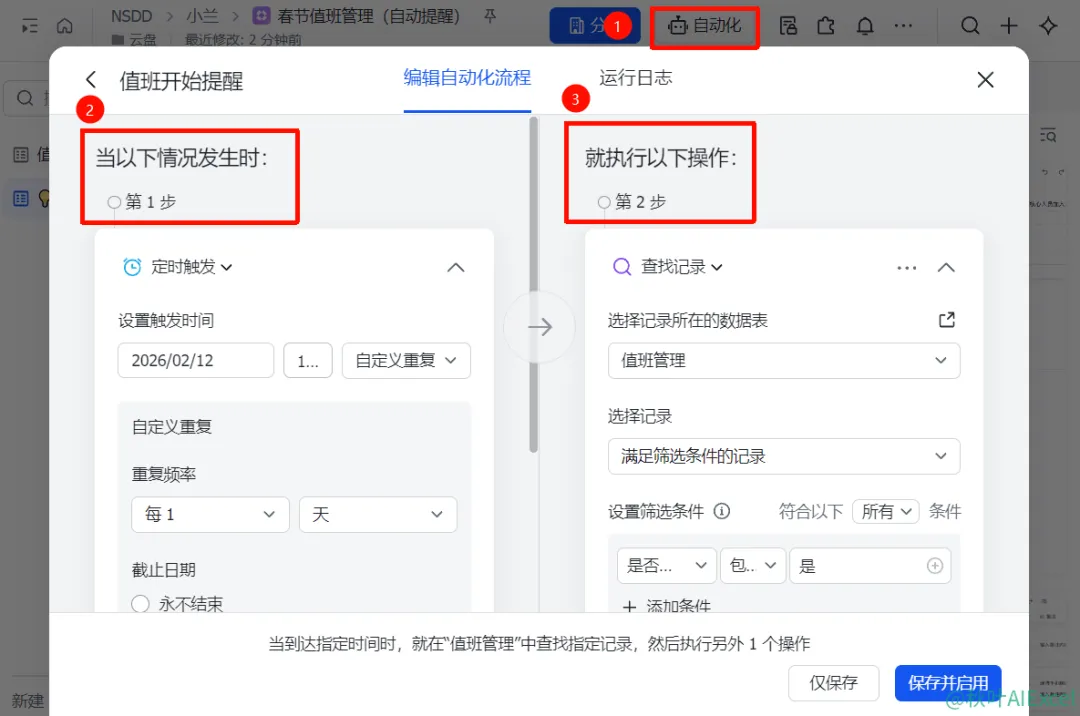
Task: Switch to the 编辑自动化流程 tab
Action: (467, 78)
